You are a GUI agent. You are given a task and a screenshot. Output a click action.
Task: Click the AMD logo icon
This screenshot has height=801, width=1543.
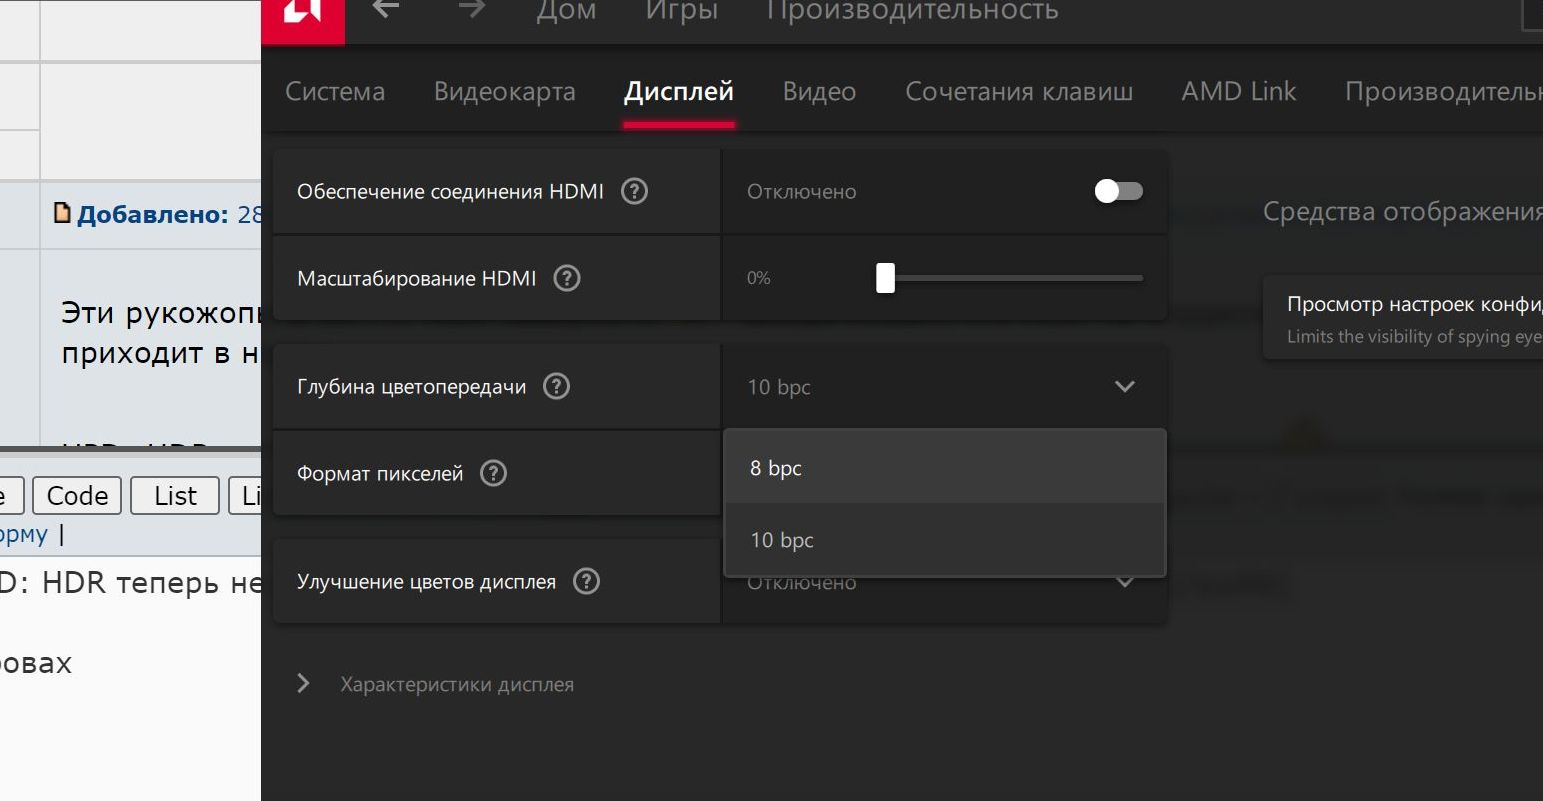[302, 12]
